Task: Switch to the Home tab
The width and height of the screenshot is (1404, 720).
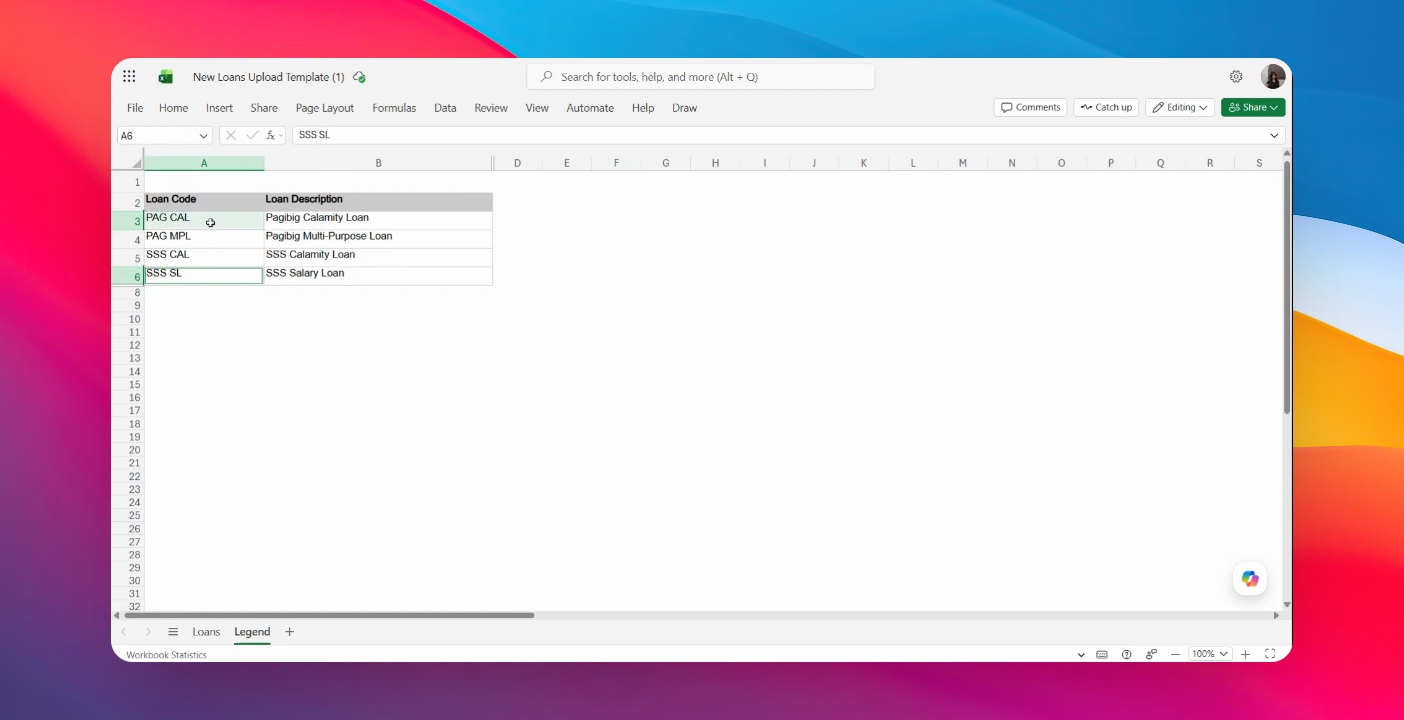Action: pyautogui.click(x=173, y=108)
